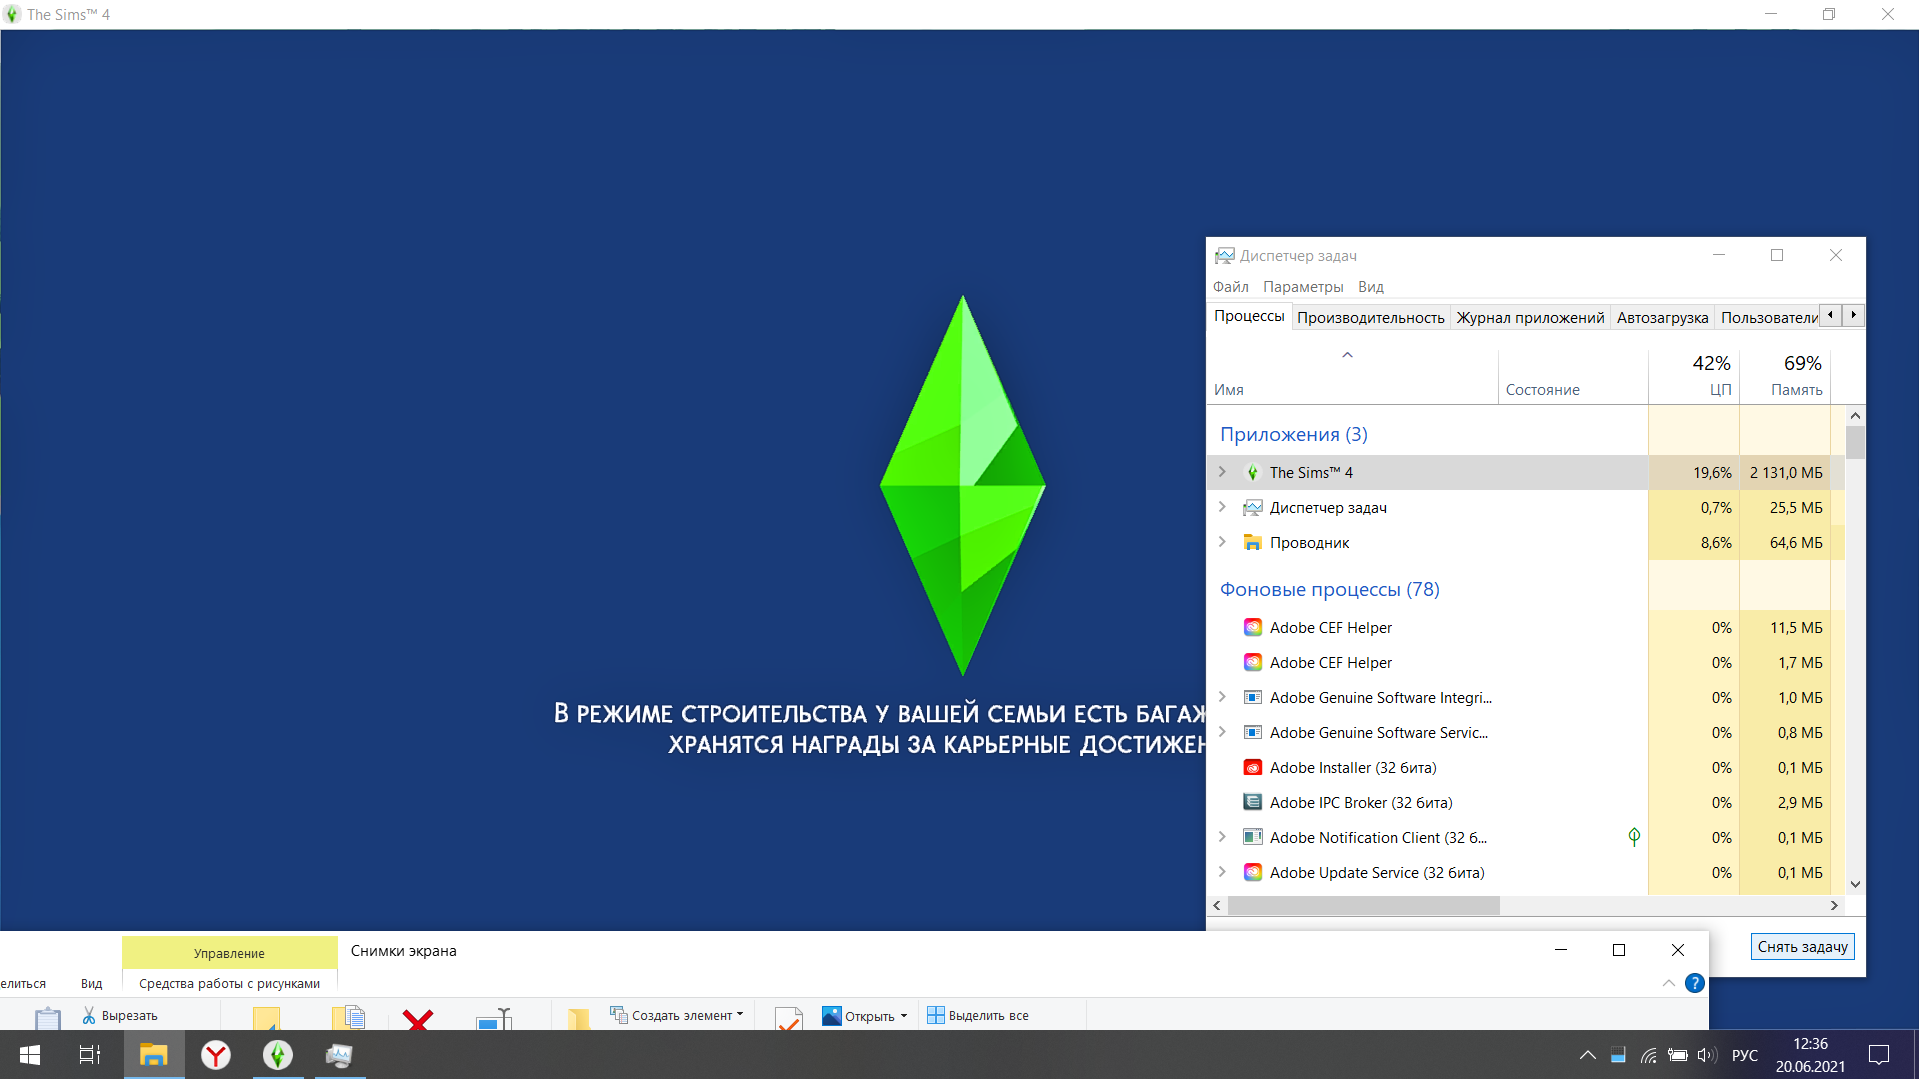Image resolution: width=1919 pixels, height=1079 pixels.
Task: Collapse the Explorer ribbon with the chevron
Action: 1669,983
